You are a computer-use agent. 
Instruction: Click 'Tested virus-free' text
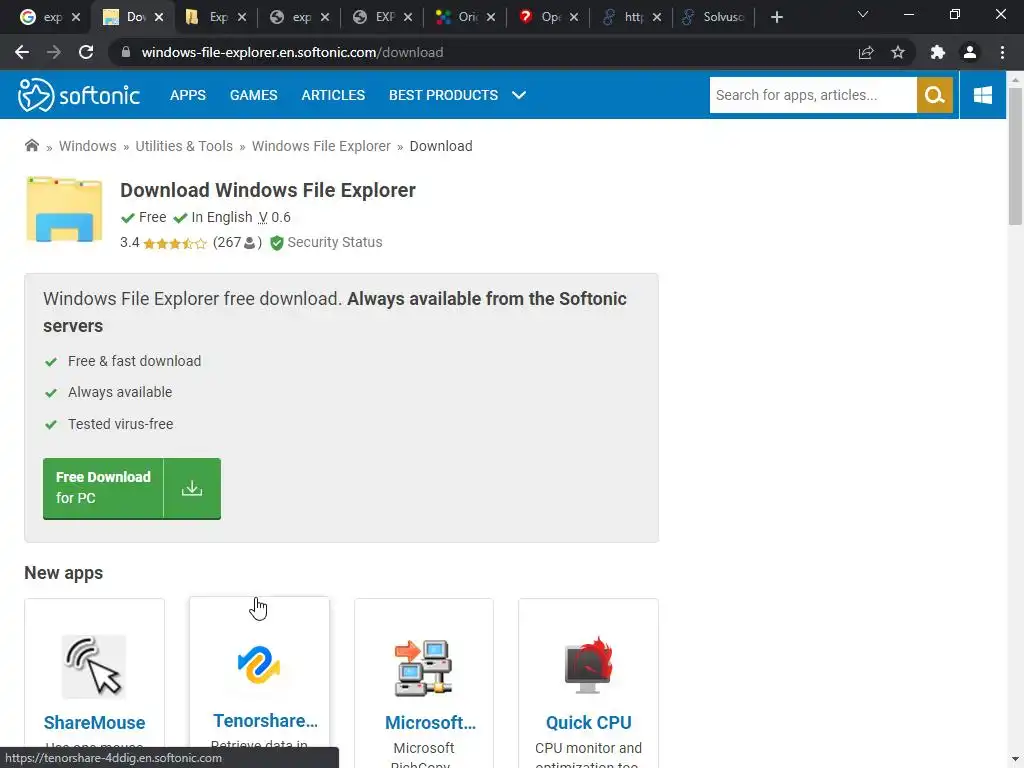click(121, 424)
